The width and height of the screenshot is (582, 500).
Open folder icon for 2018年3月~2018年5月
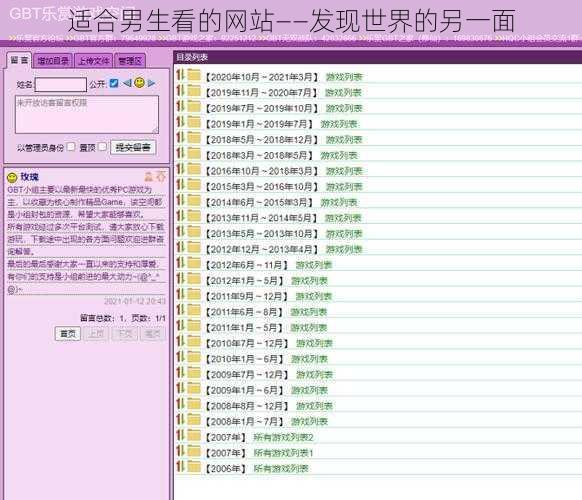[194, 153]
